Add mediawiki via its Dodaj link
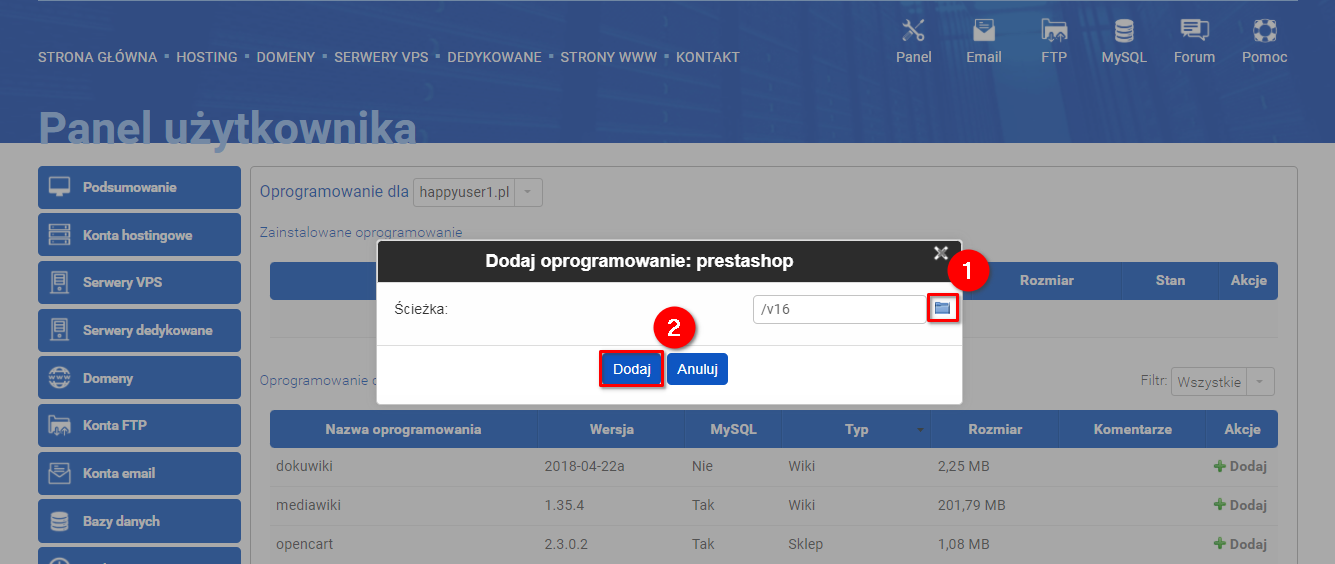 1240,505
